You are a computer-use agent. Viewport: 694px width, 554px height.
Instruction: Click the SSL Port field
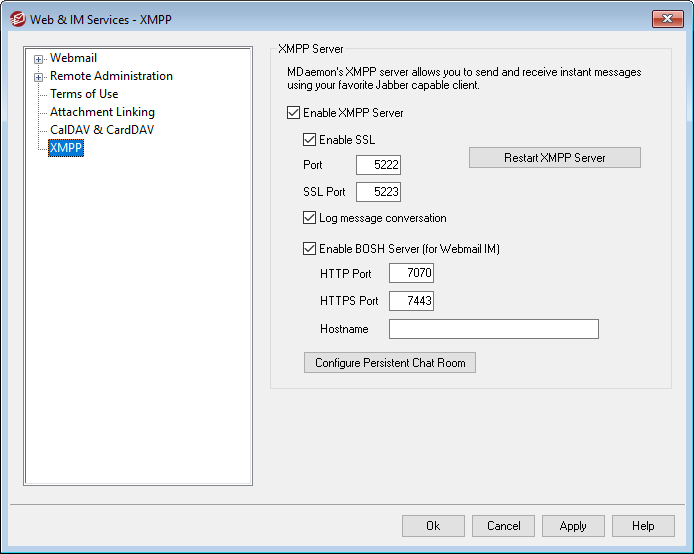378,191
